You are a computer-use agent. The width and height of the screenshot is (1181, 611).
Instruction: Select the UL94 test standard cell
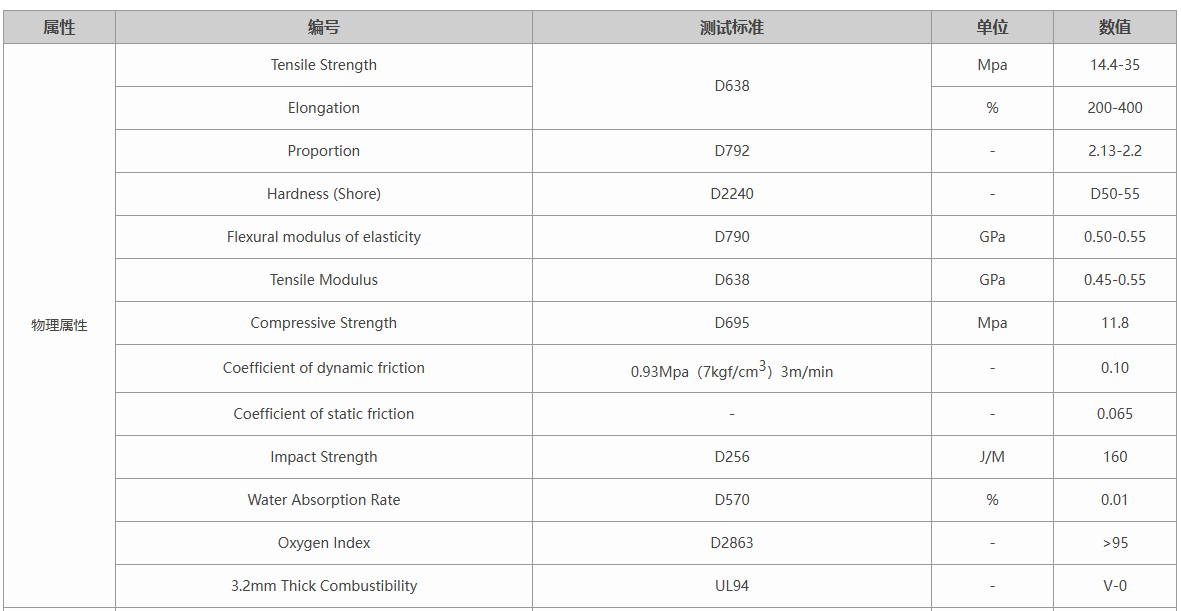(x=731, y=586)
